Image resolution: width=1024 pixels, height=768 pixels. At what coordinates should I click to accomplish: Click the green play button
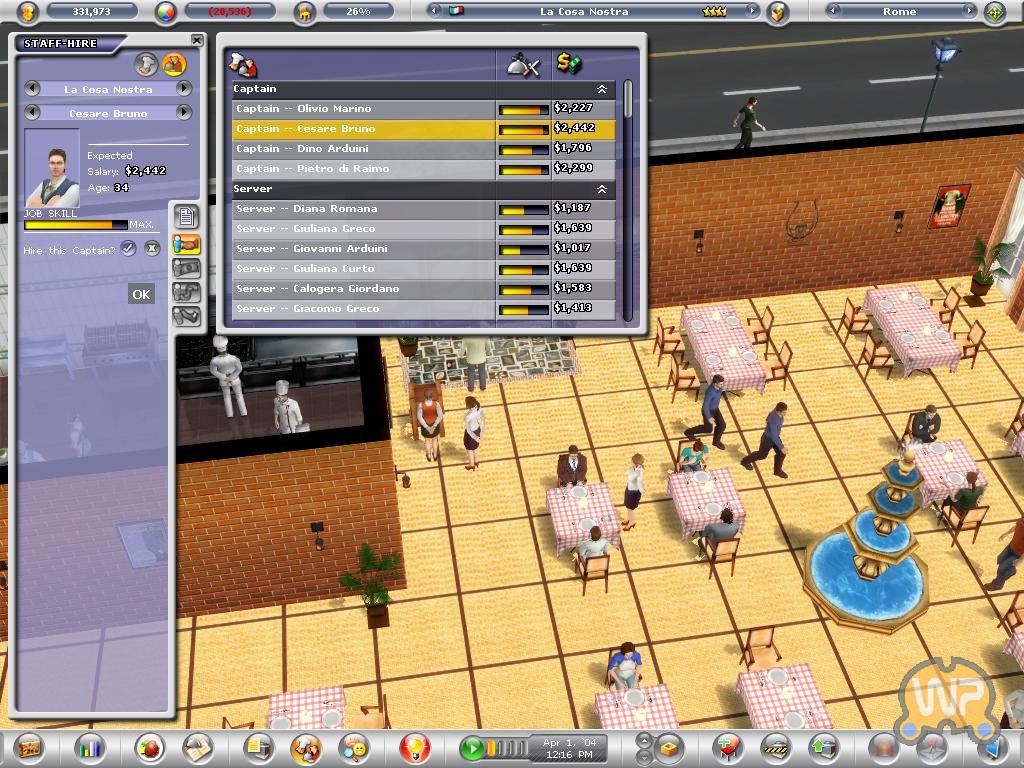471,747
